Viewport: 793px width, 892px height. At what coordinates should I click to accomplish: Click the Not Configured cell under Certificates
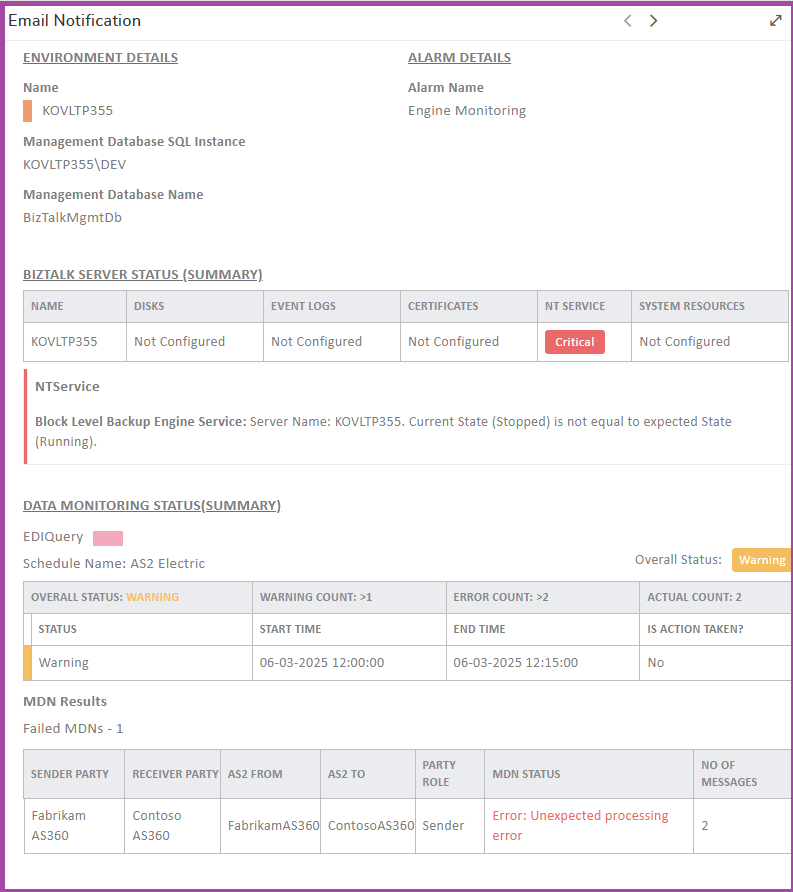(469, 342)
